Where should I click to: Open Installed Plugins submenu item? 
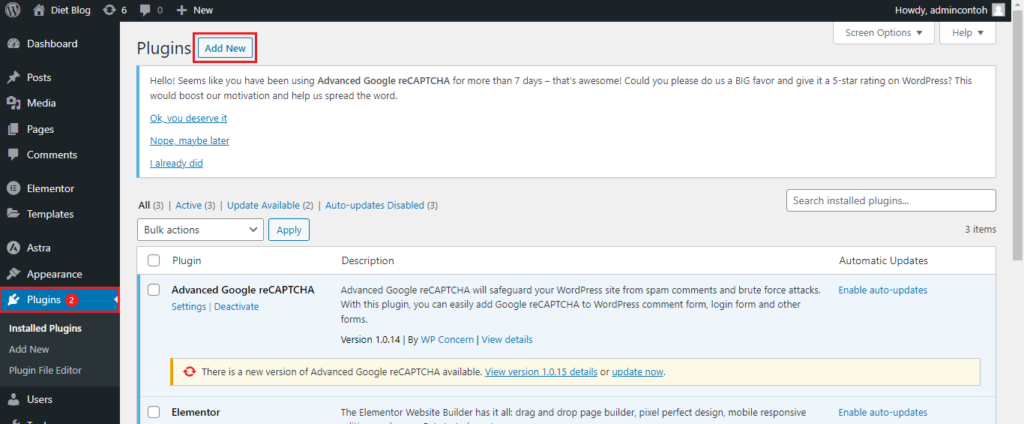click(45, 328)
